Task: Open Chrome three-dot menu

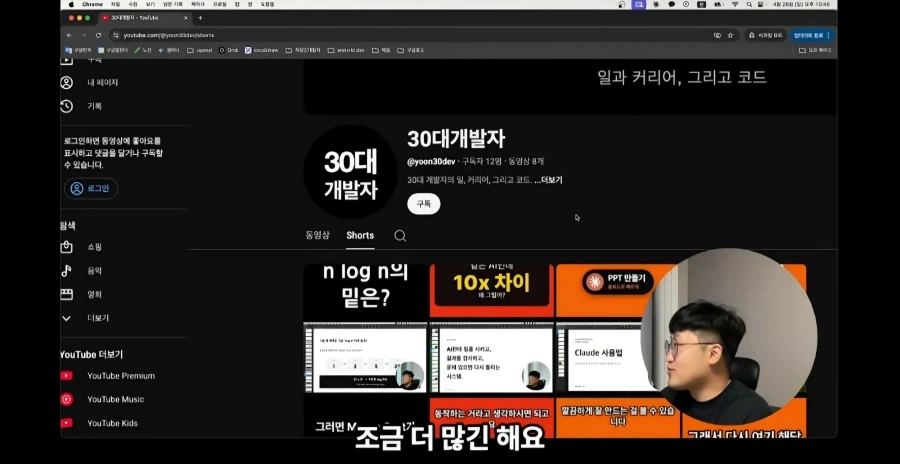Action: tap(828, 35)
